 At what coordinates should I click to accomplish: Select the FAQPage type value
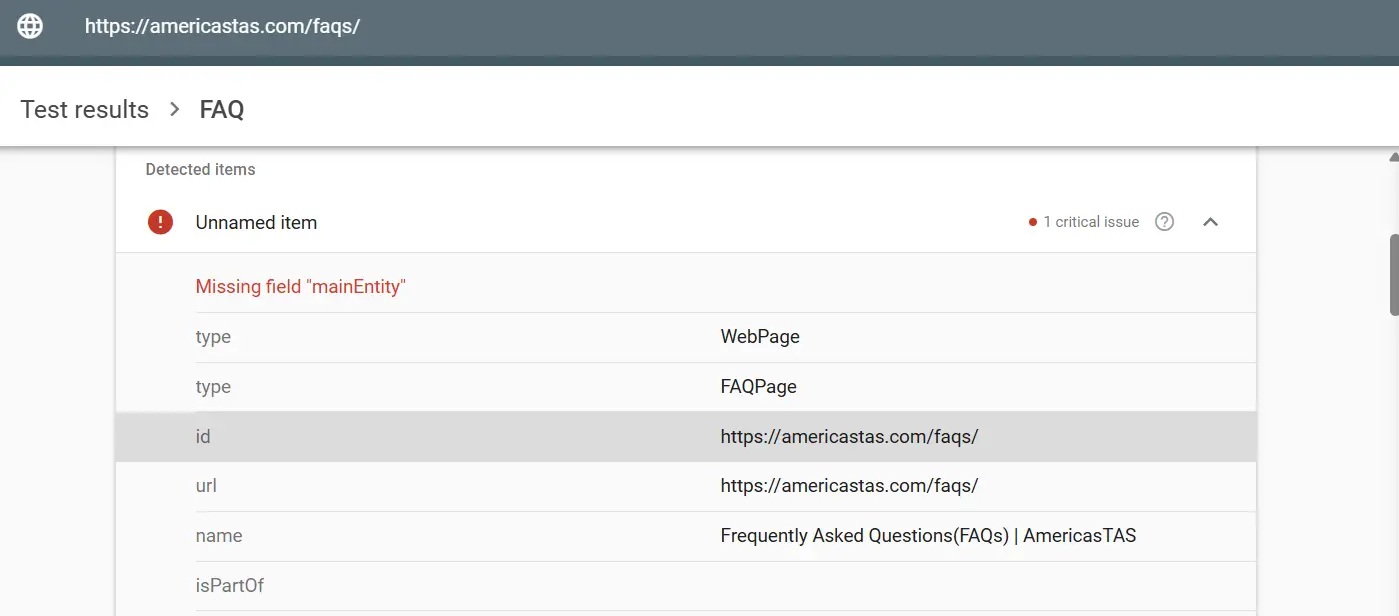[x=758, y=387]
